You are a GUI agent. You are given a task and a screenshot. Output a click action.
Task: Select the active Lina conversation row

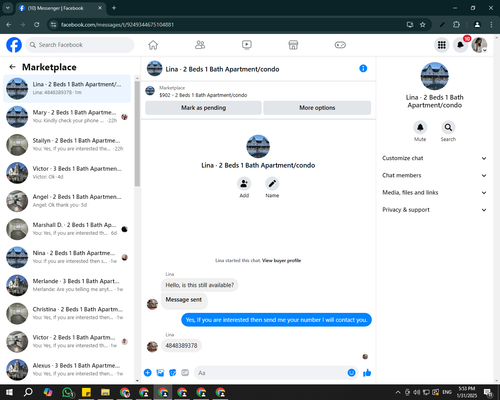coord(67,89)
